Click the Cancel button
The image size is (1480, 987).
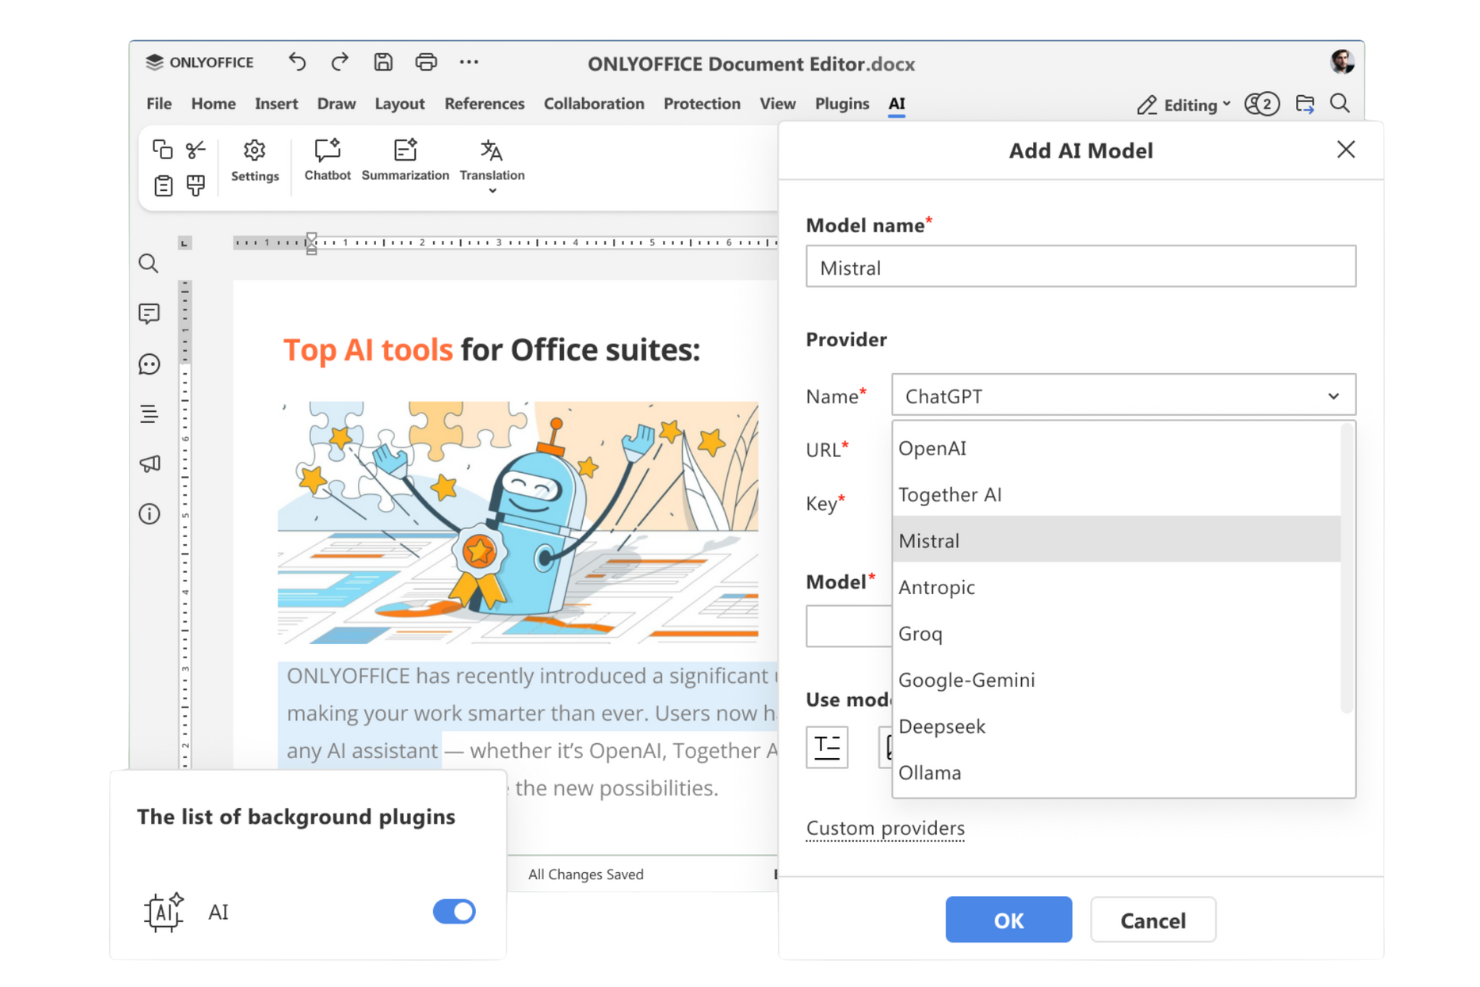1153,920
